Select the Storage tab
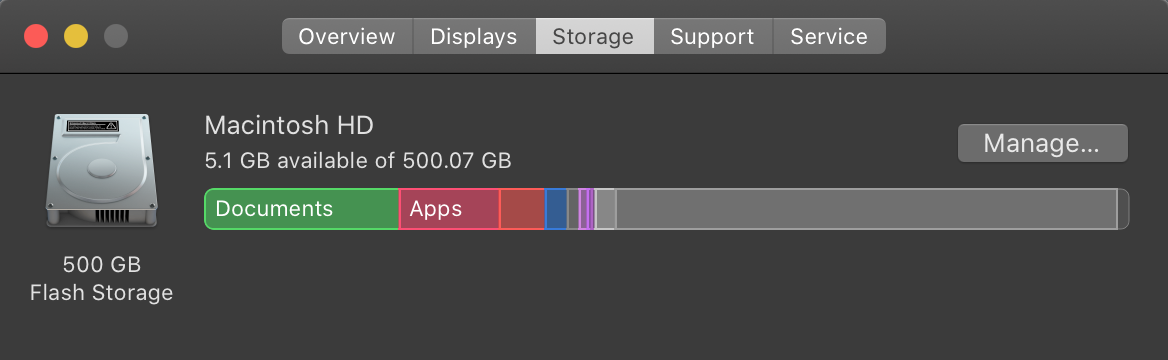 pos(594,37)
